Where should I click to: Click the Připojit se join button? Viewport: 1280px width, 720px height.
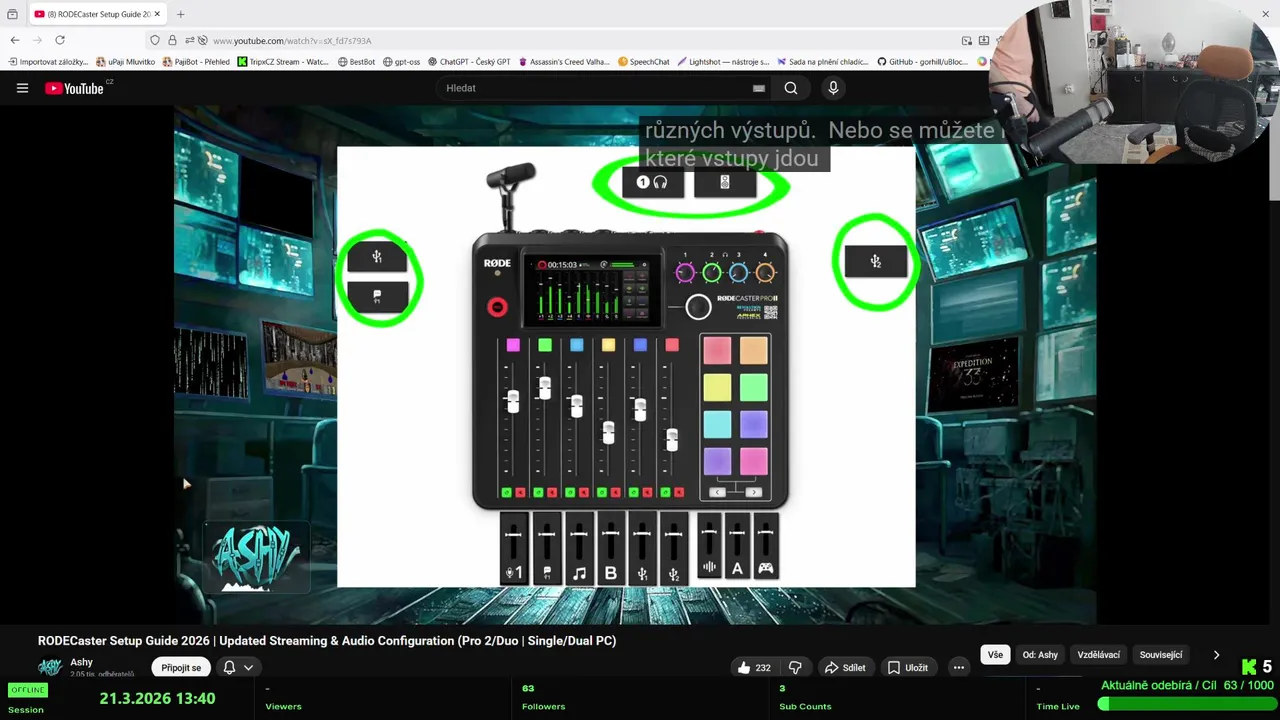click(181, 667)
